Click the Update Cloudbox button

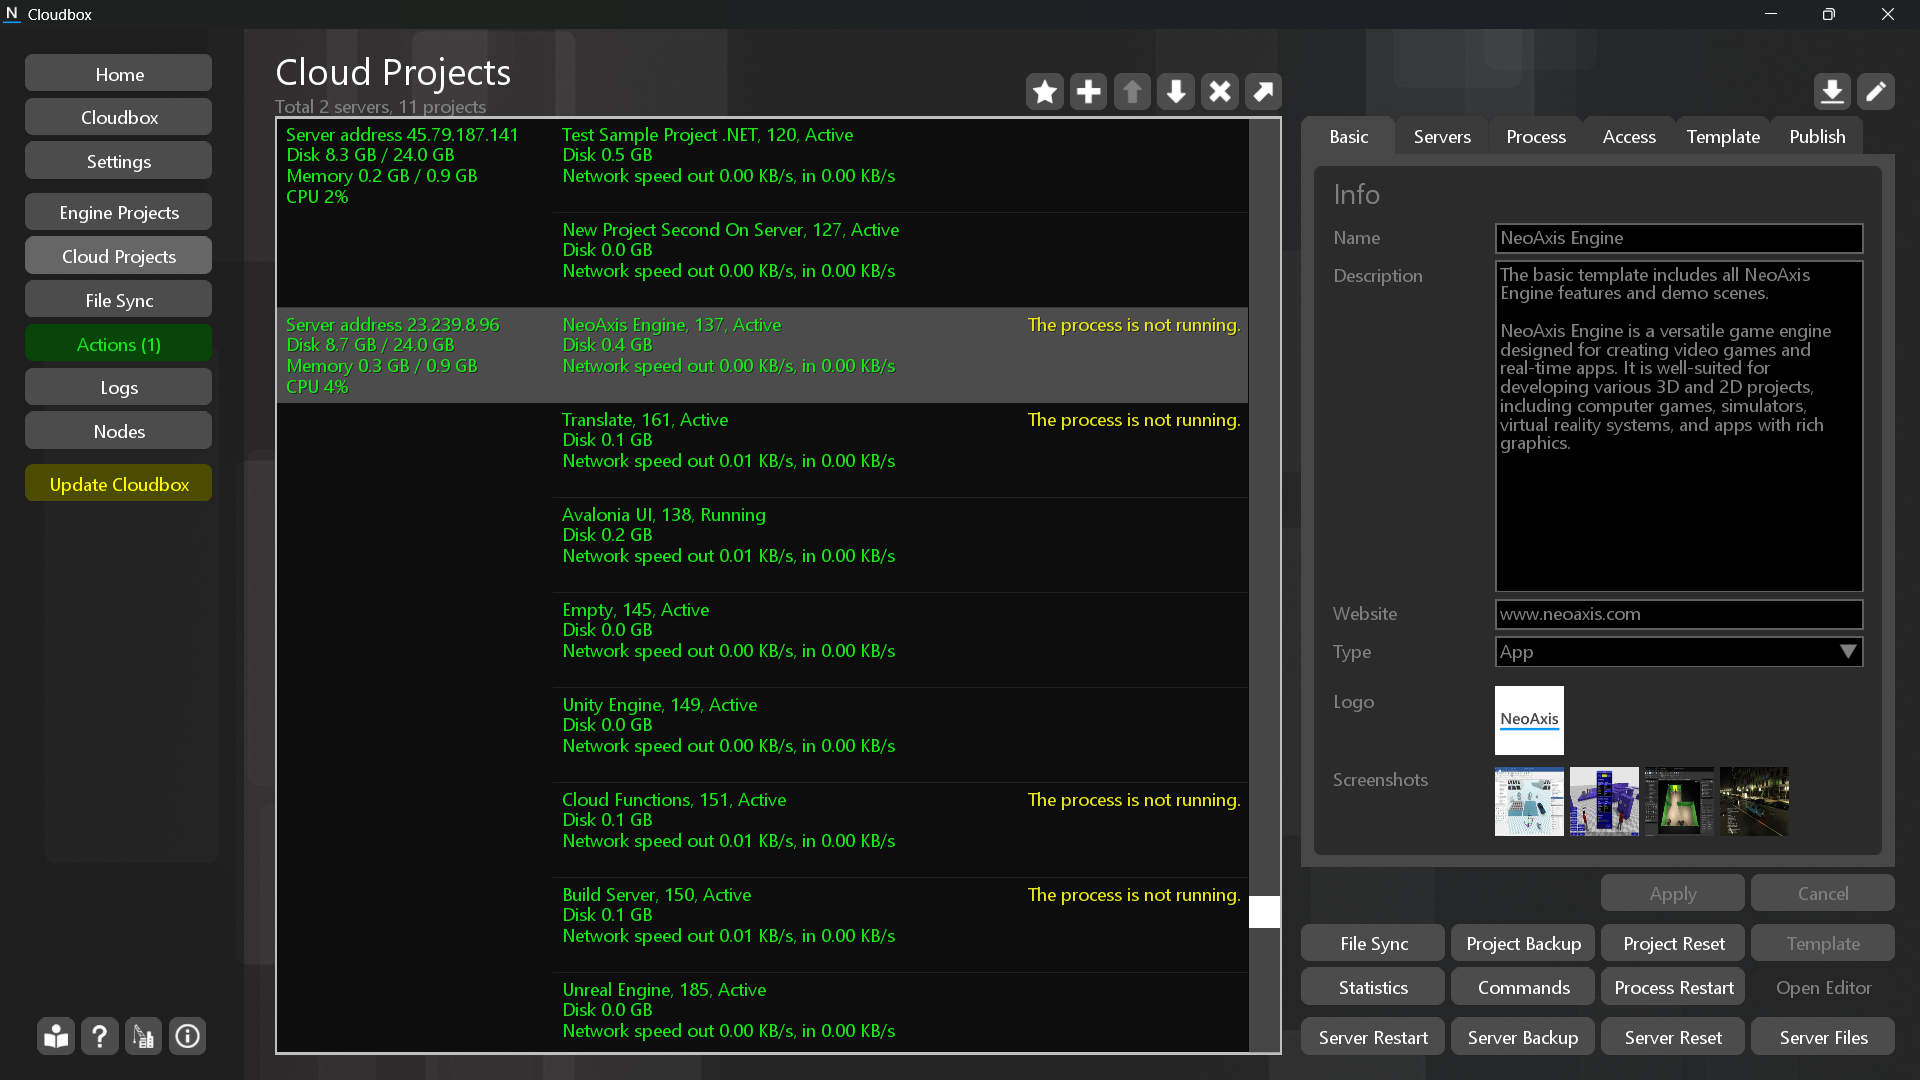[119, 484]
